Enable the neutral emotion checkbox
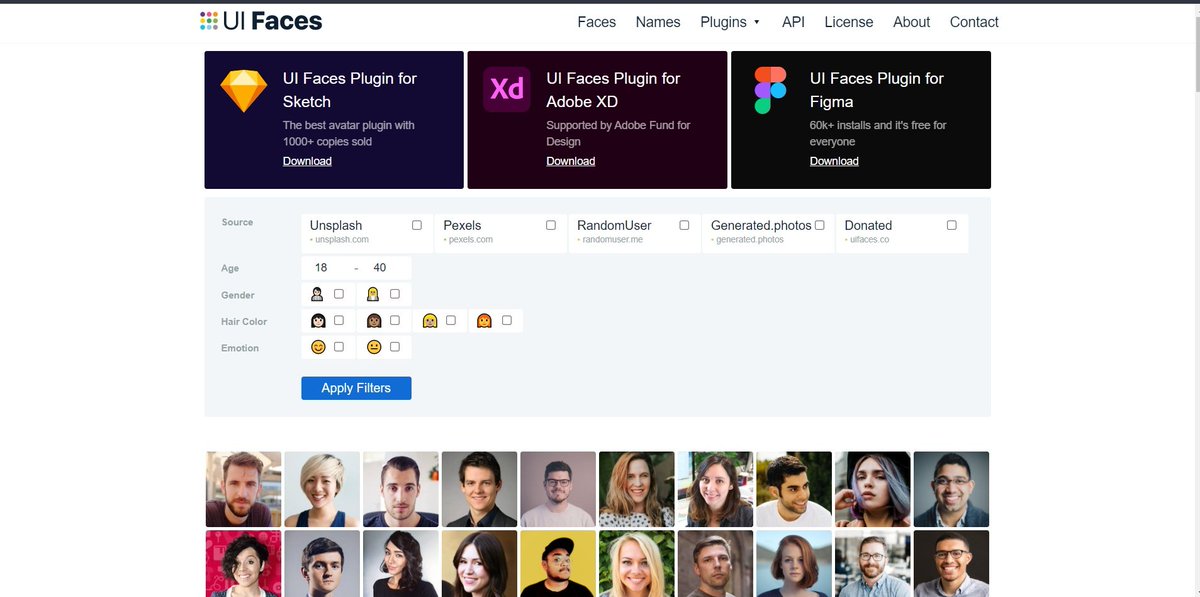The height and width of the screenshot is (597, 1200). pyautogui.click(x=395, y=347)
